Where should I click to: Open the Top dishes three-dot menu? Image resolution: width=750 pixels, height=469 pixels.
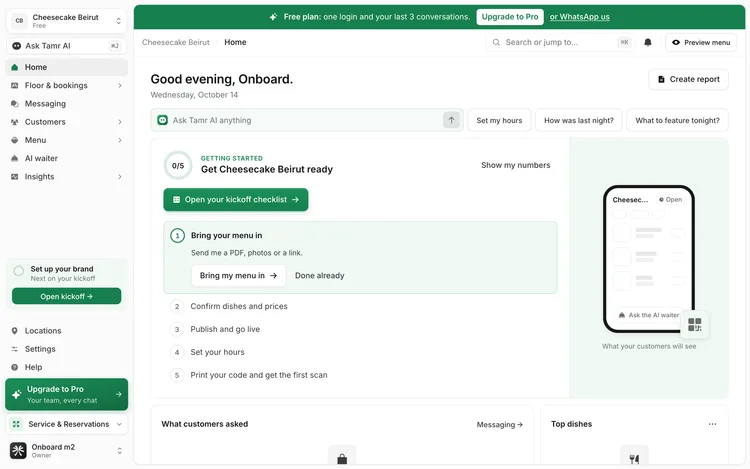tap(712, 424)
